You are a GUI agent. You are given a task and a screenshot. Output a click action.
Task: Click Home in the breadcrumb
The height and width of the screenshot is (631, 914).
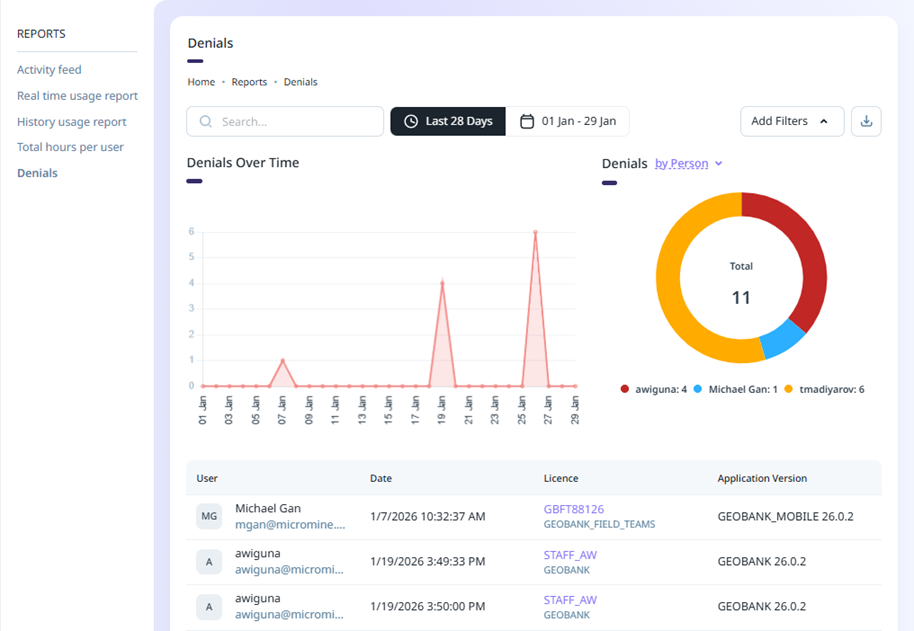tap(201, 82)
